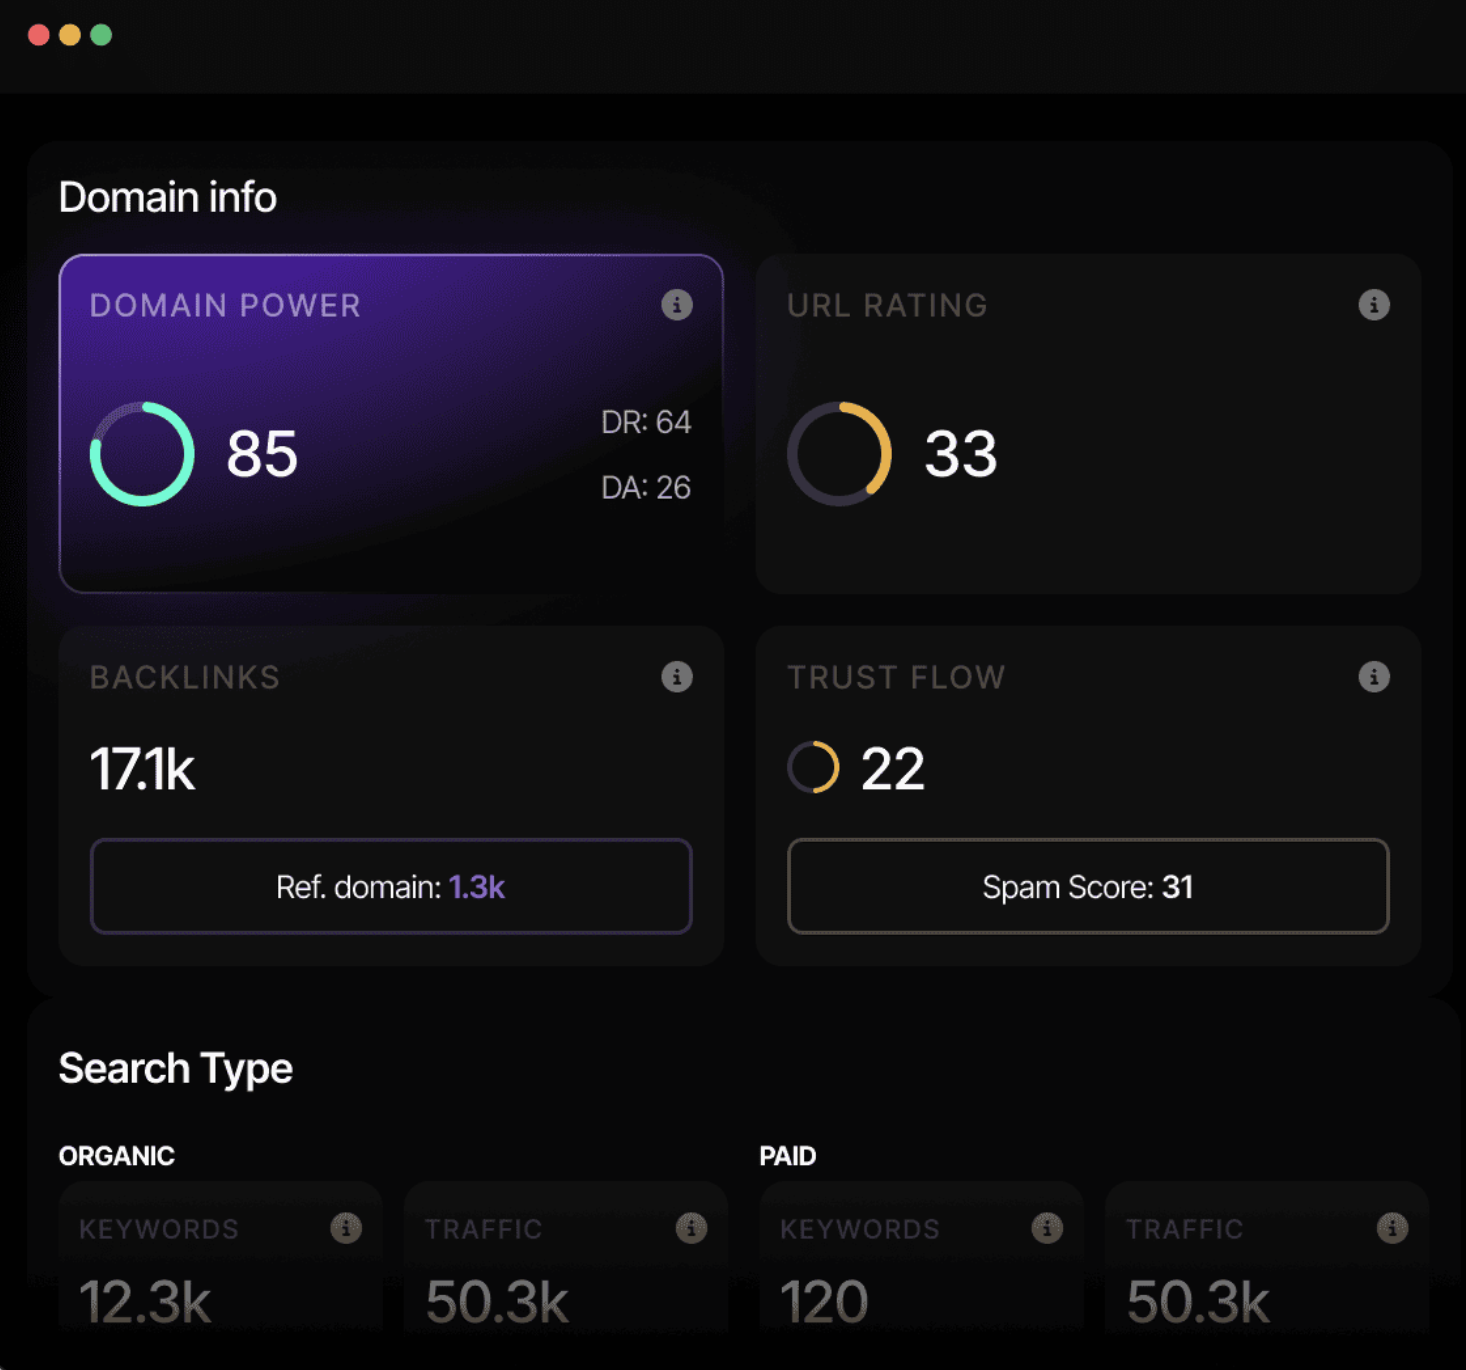Click the Ref. domain 1.3k button
Screen dimensions: 1466x1370
click(391, 886)
